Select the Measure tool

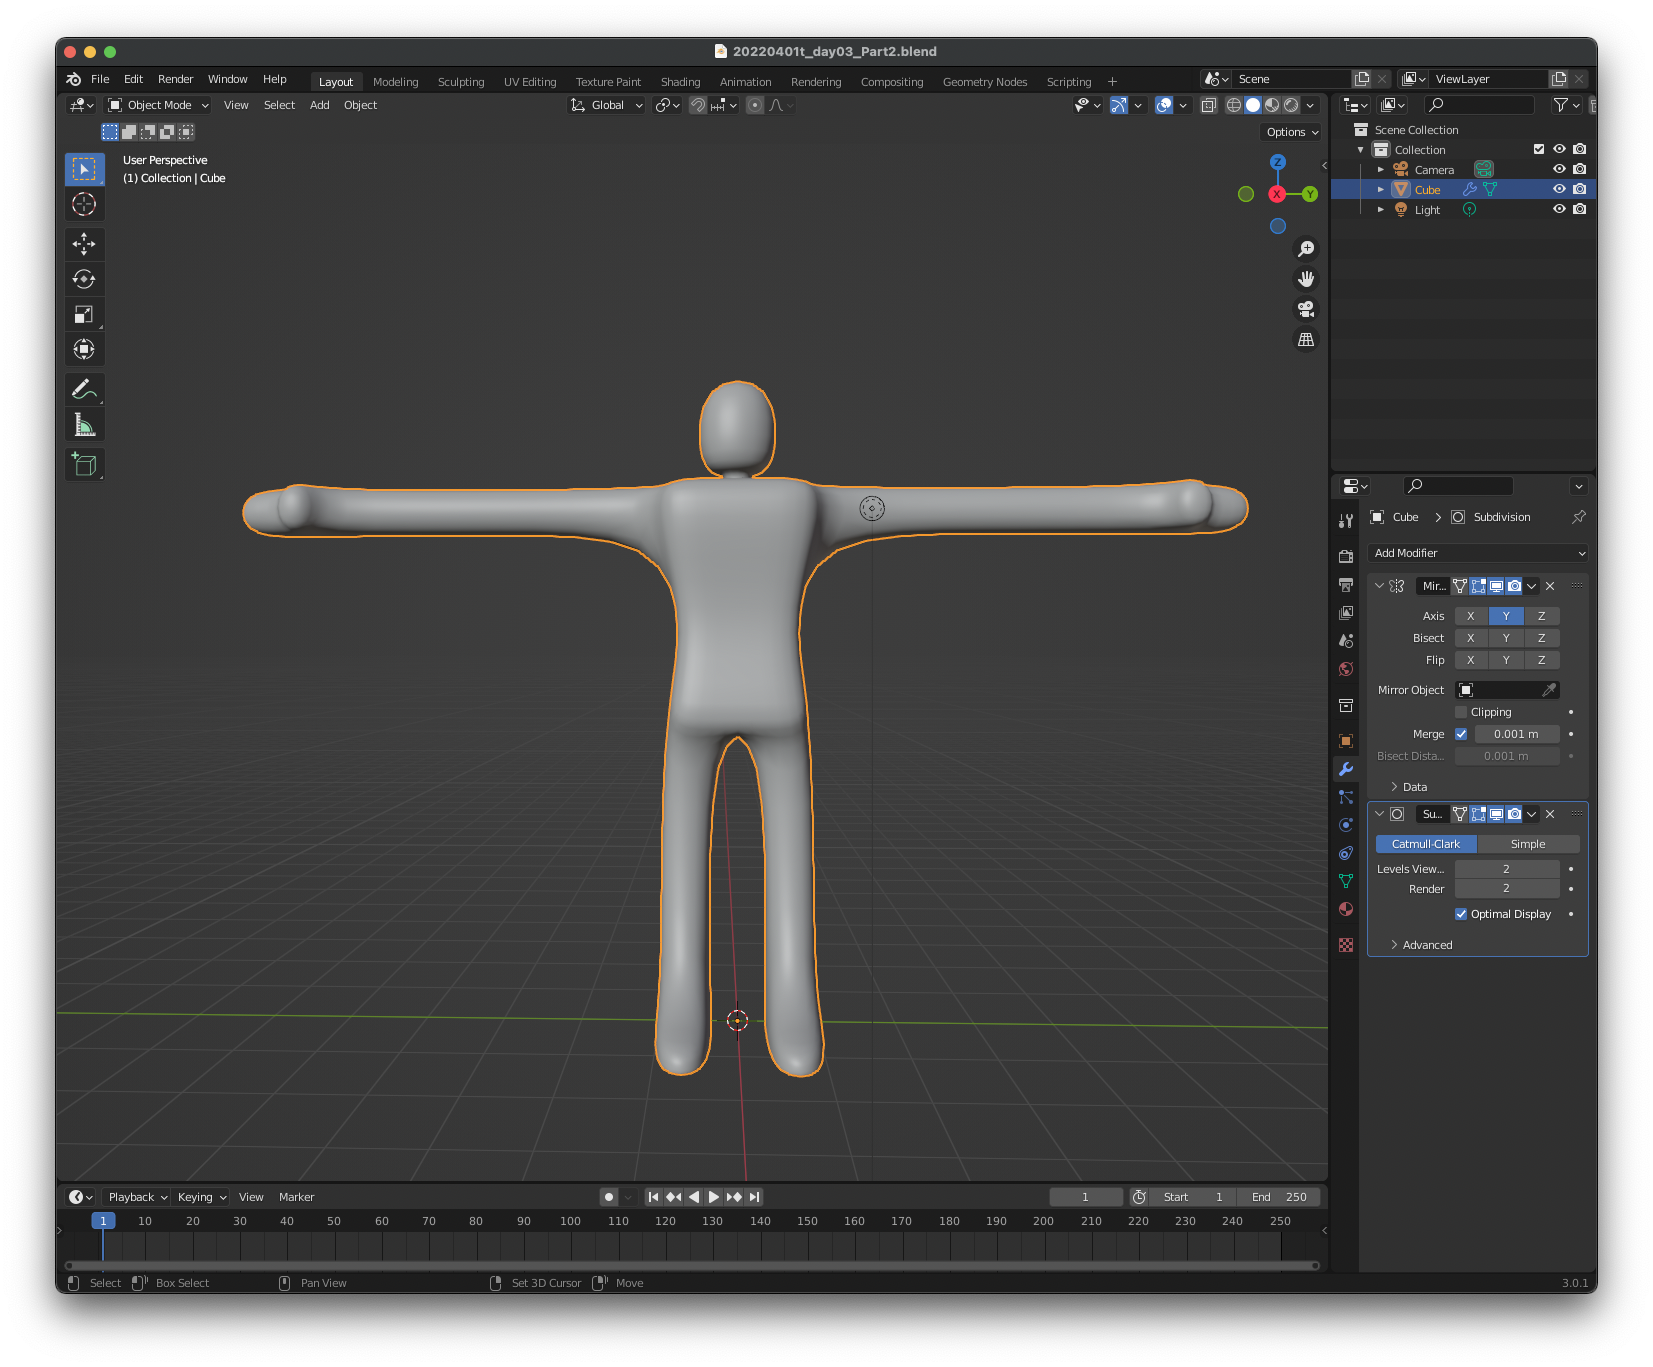pyautogui.click(x=84, y=425)
